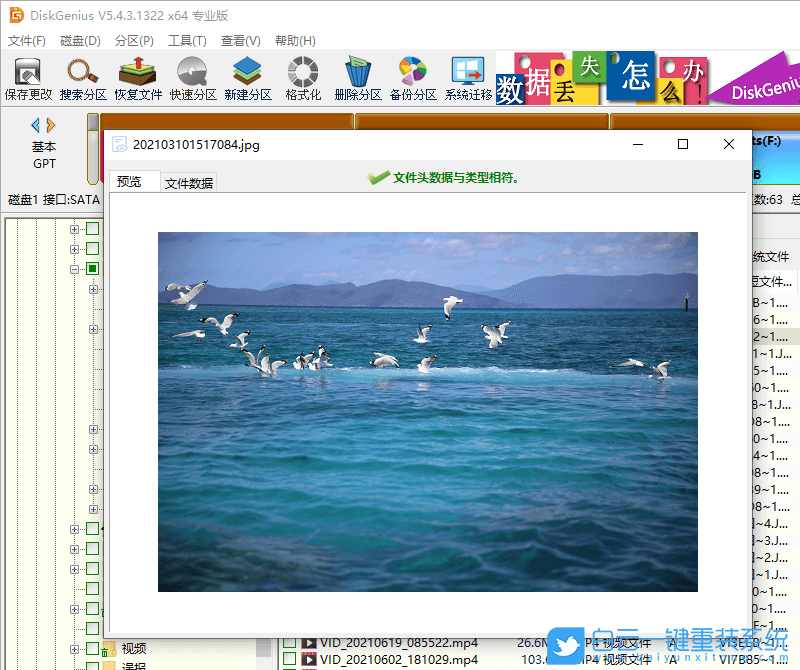Open 备份分区 partition backup
This screenshot has width=800, height=670.
(x=413, y=77)
